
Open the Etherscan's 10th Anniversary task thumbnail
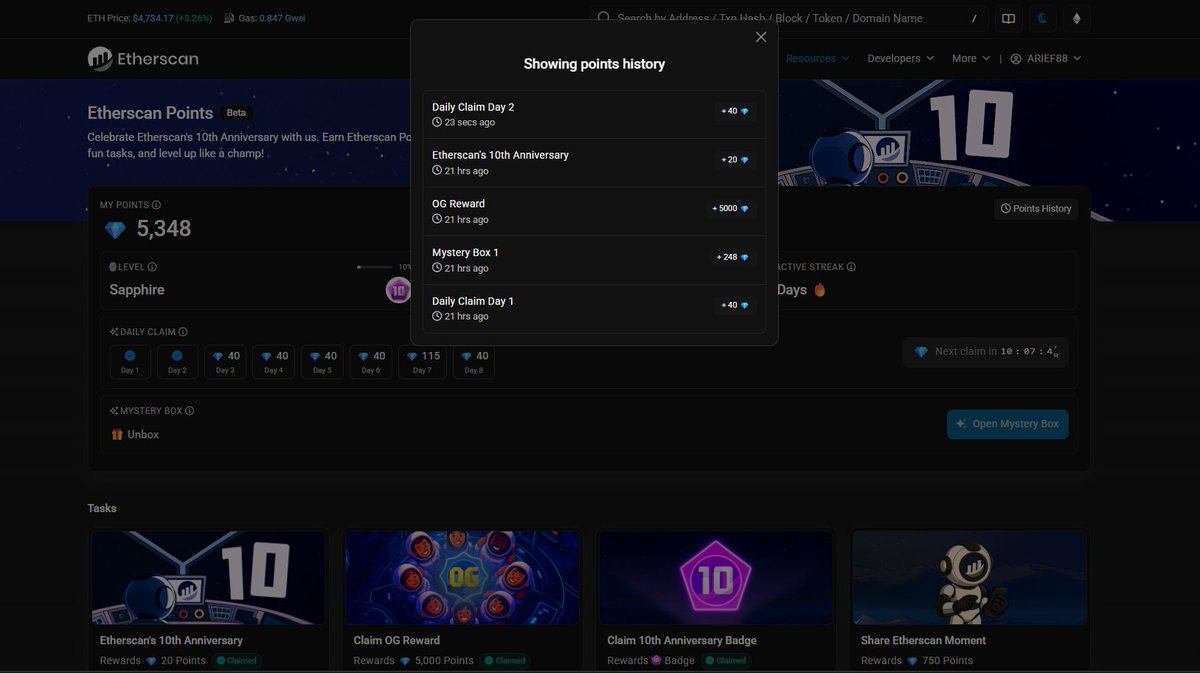(x=208, y=578)
